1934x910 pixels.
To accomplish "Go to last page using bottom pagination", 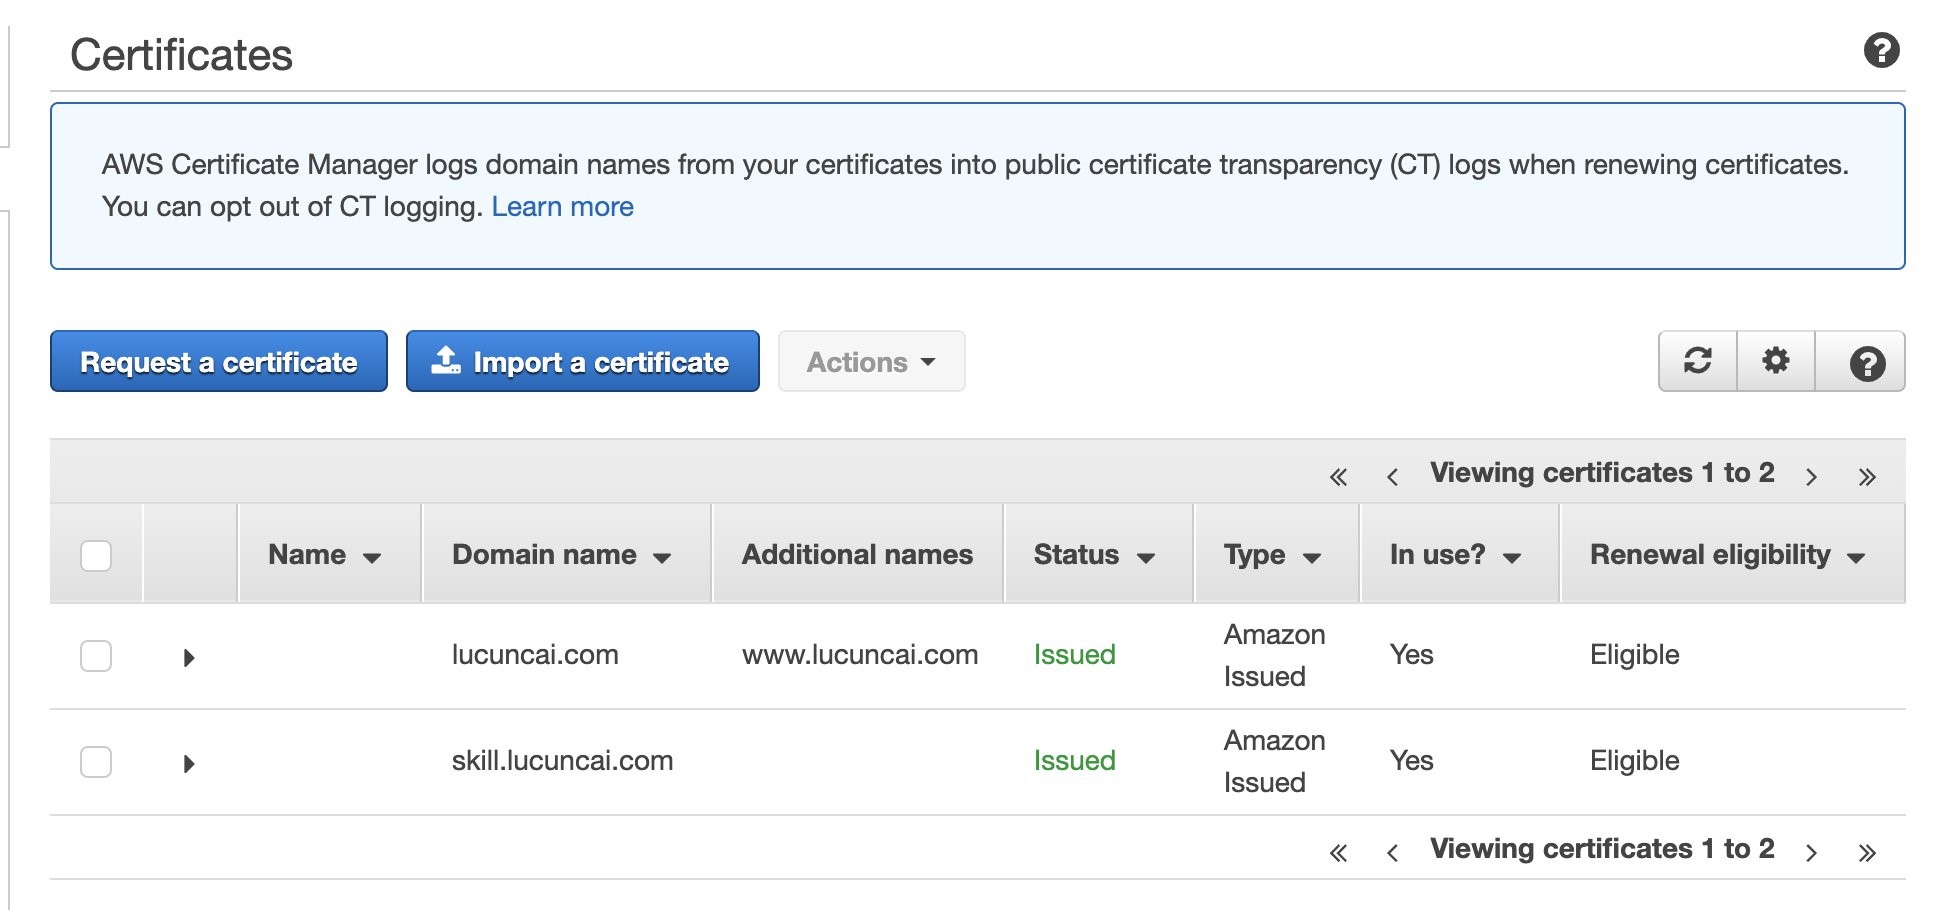I will point(1866,853).
